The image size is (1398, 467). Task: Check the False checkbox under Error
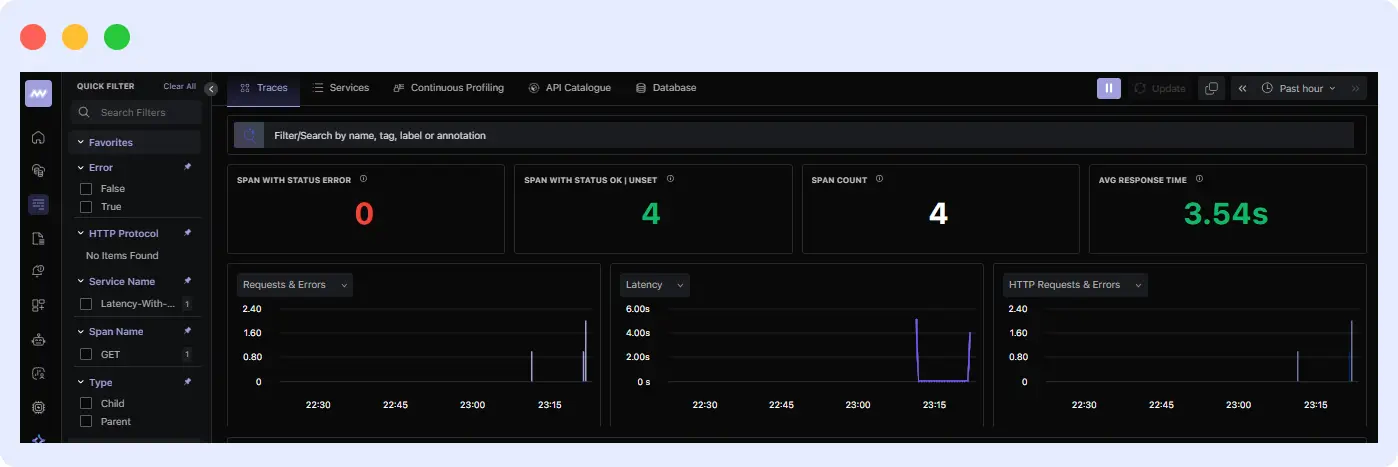tap(86, 188)
